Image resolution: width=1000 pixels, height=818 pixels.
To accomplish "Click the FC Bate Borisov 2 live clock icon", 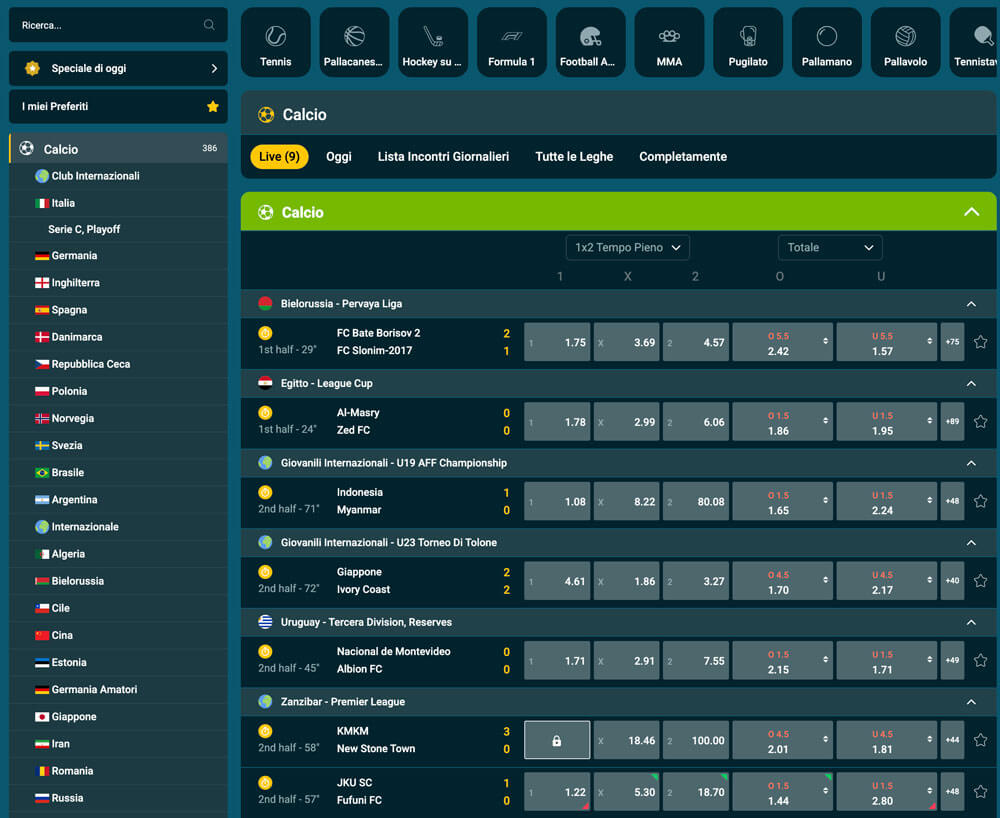I will [x=265, y=333].
